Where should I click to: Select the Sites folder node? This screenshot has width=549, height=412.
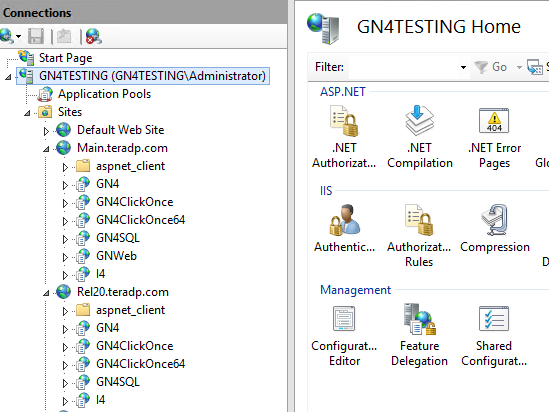[x=70, y=112]
